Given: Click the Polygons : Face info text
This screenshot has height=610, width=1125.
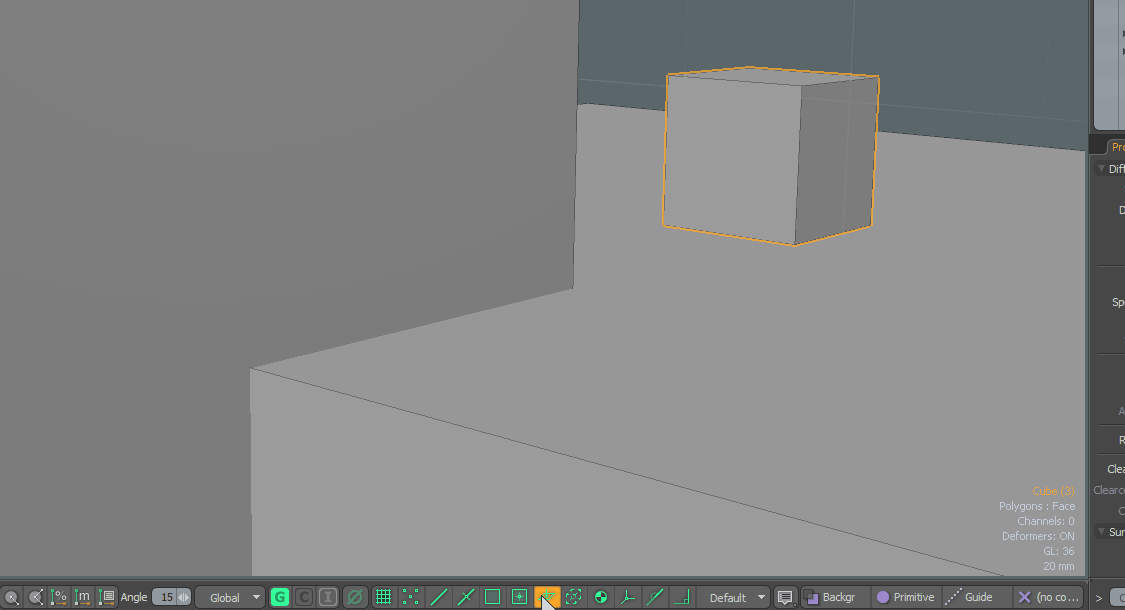Looking at the screenshot, I should click(x=1037, y=506).
